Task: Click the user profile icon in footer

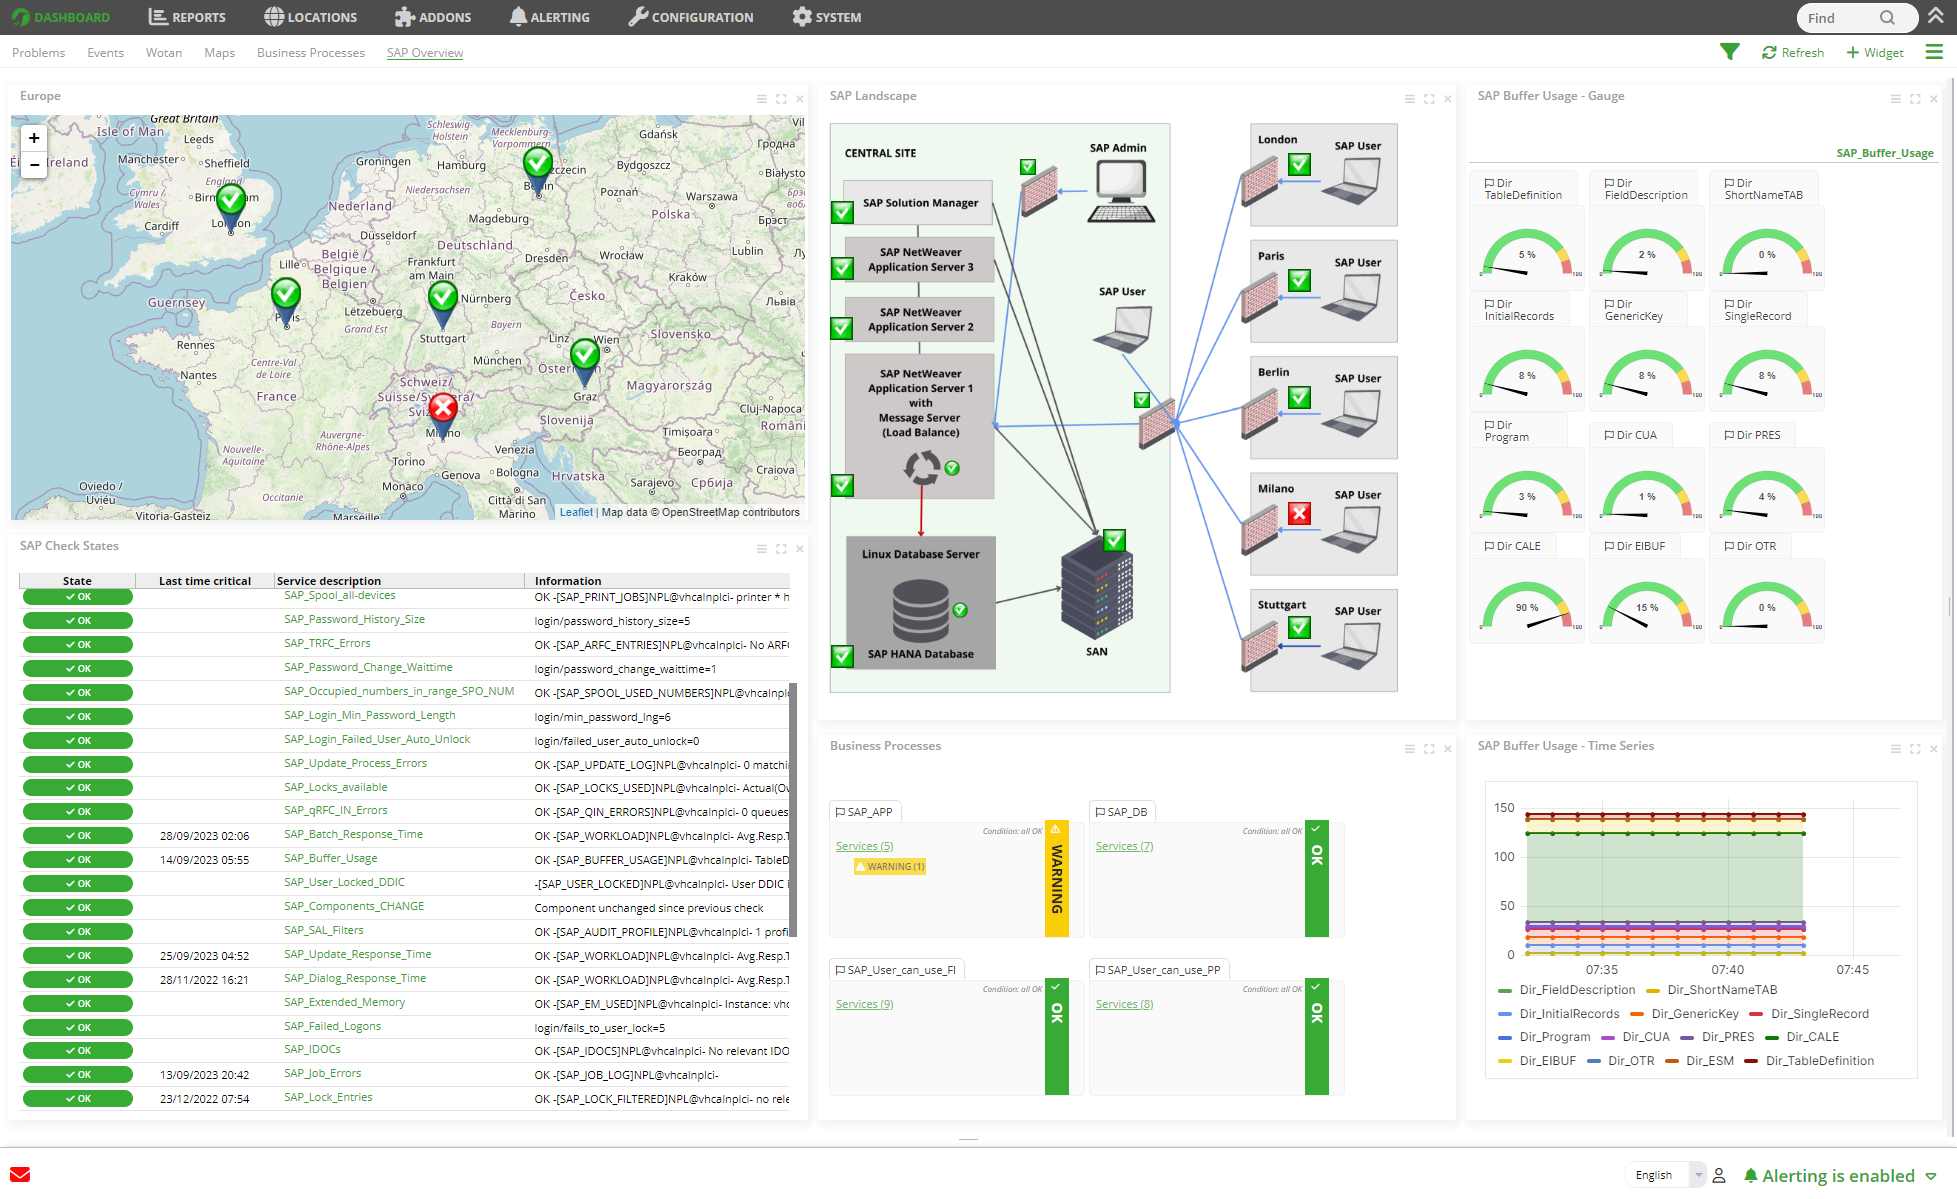Action: pos(1719,1176)
